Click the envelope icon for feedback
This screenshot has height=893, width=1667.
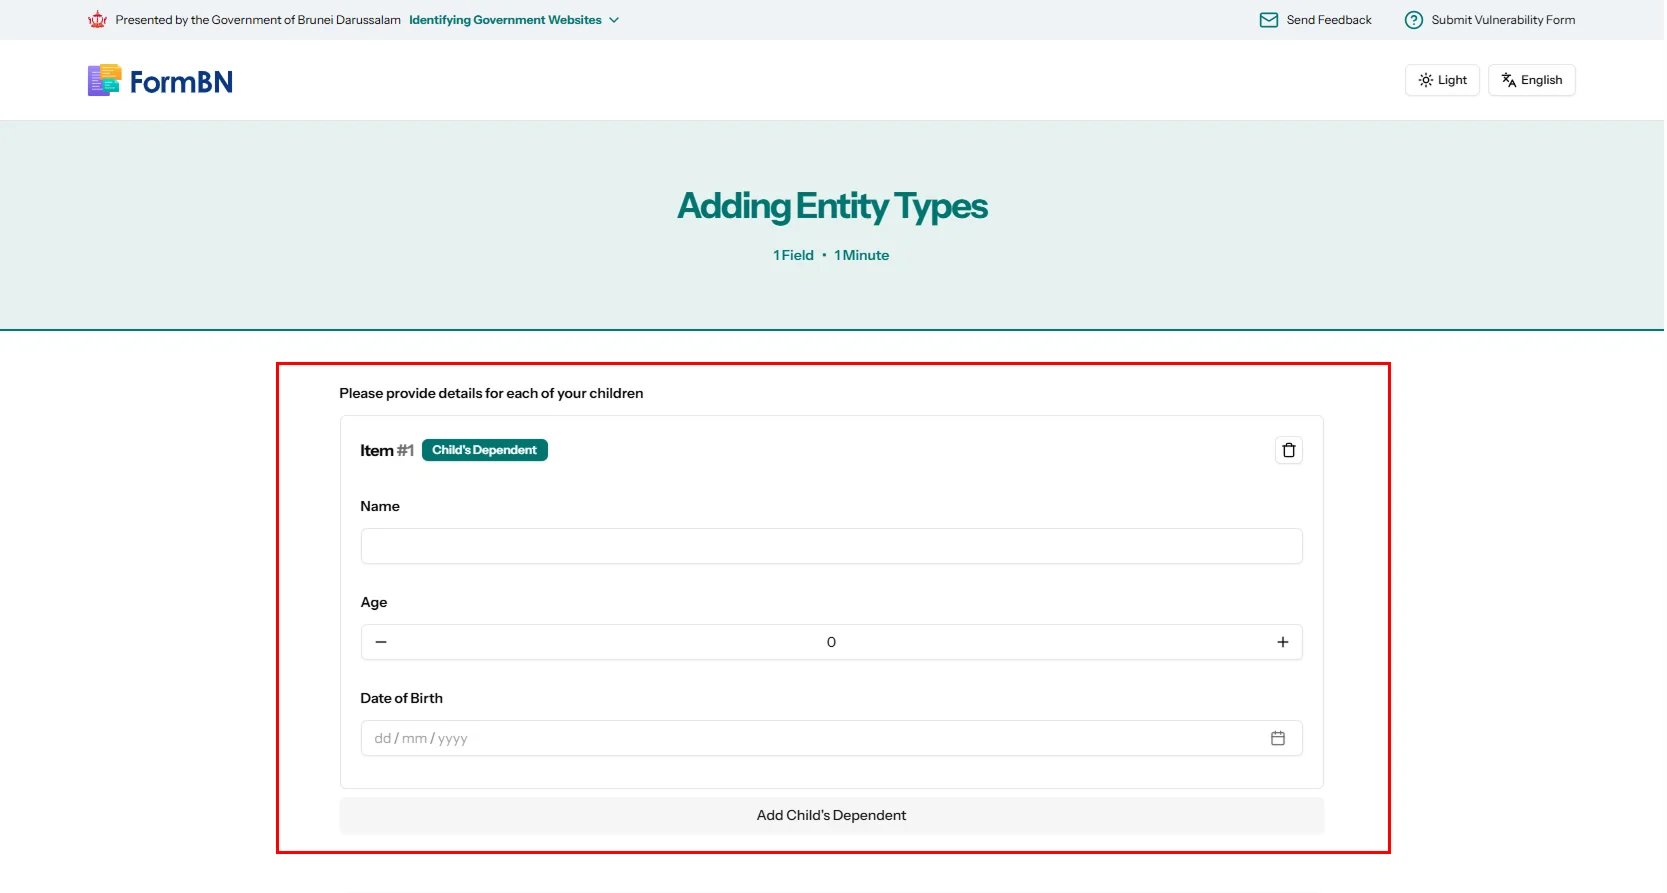[1268, 20]
